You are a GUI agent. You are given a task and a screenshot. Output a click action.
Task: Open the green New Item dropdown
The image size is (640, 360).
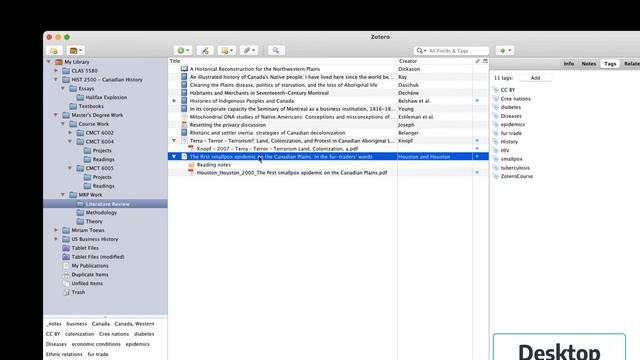coord(182,50)
